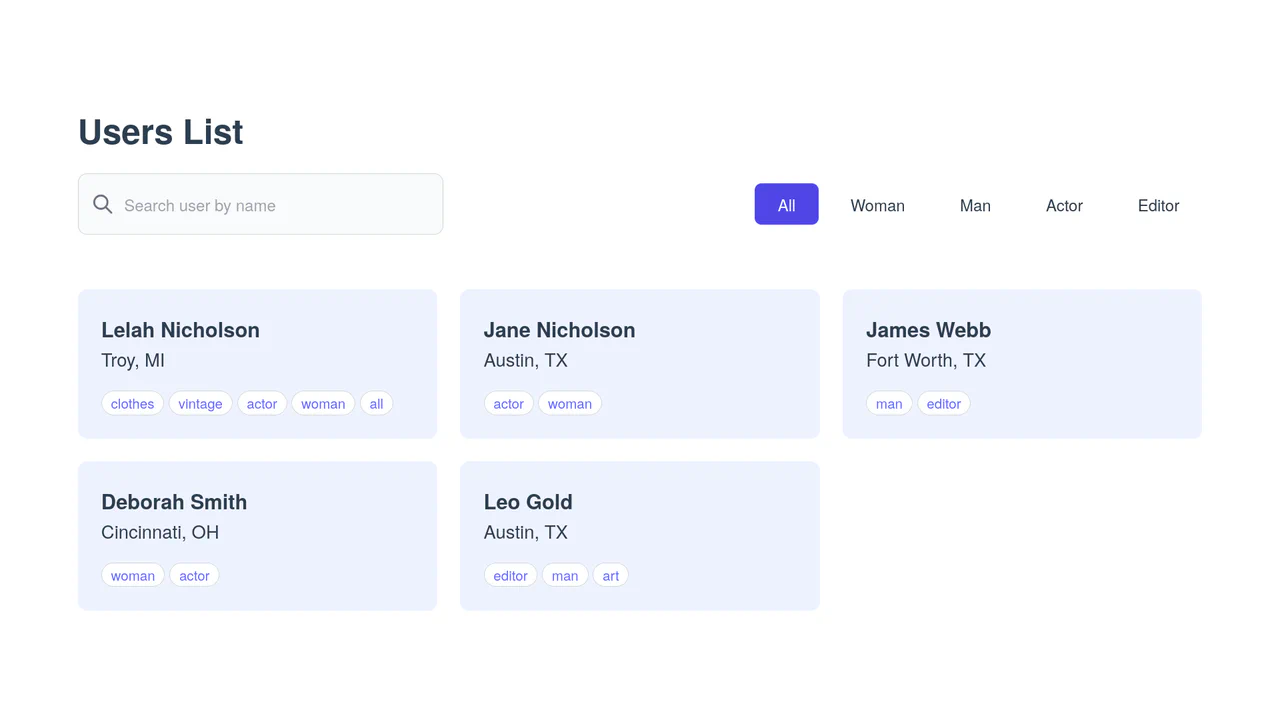
Task: Open Leo Gold's name
Action: 528,502
